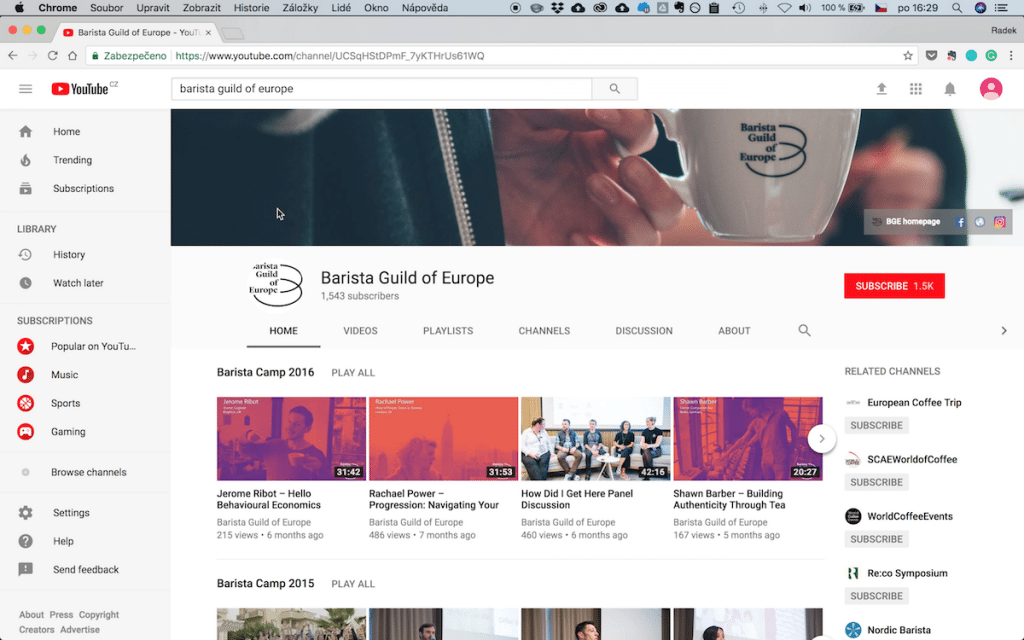This screenshot has width=1024, height=640.
Task: Click the YouTube search input field
Action: (381, 89)
